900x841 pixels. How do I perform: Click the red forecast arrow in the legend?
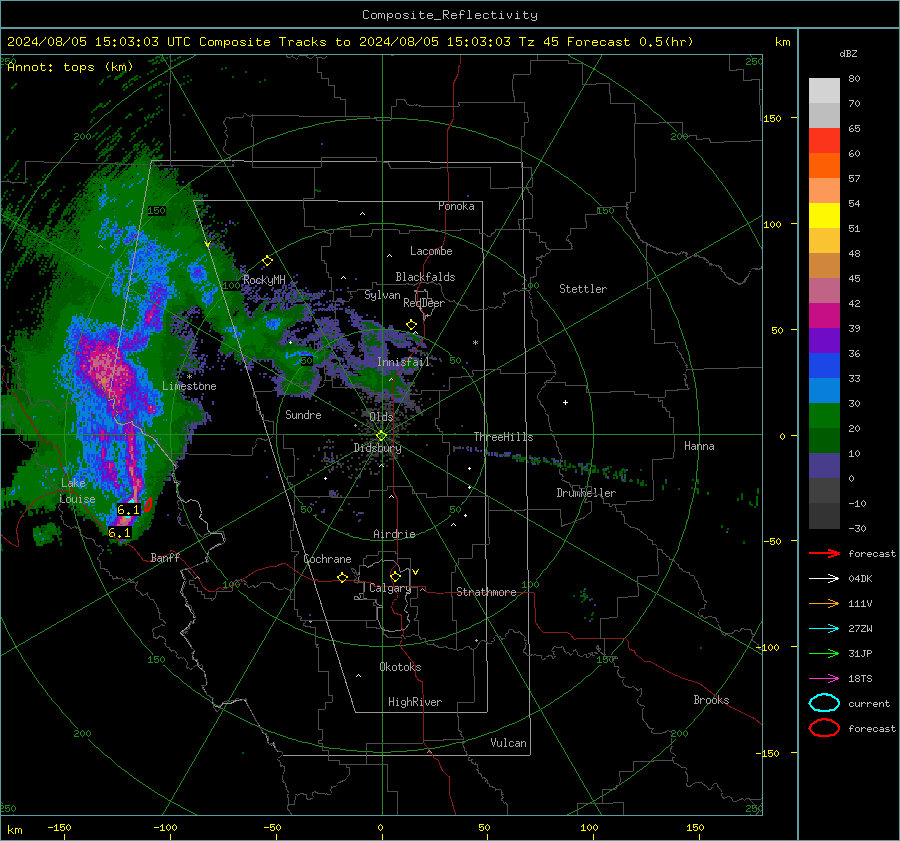point(824,553)
